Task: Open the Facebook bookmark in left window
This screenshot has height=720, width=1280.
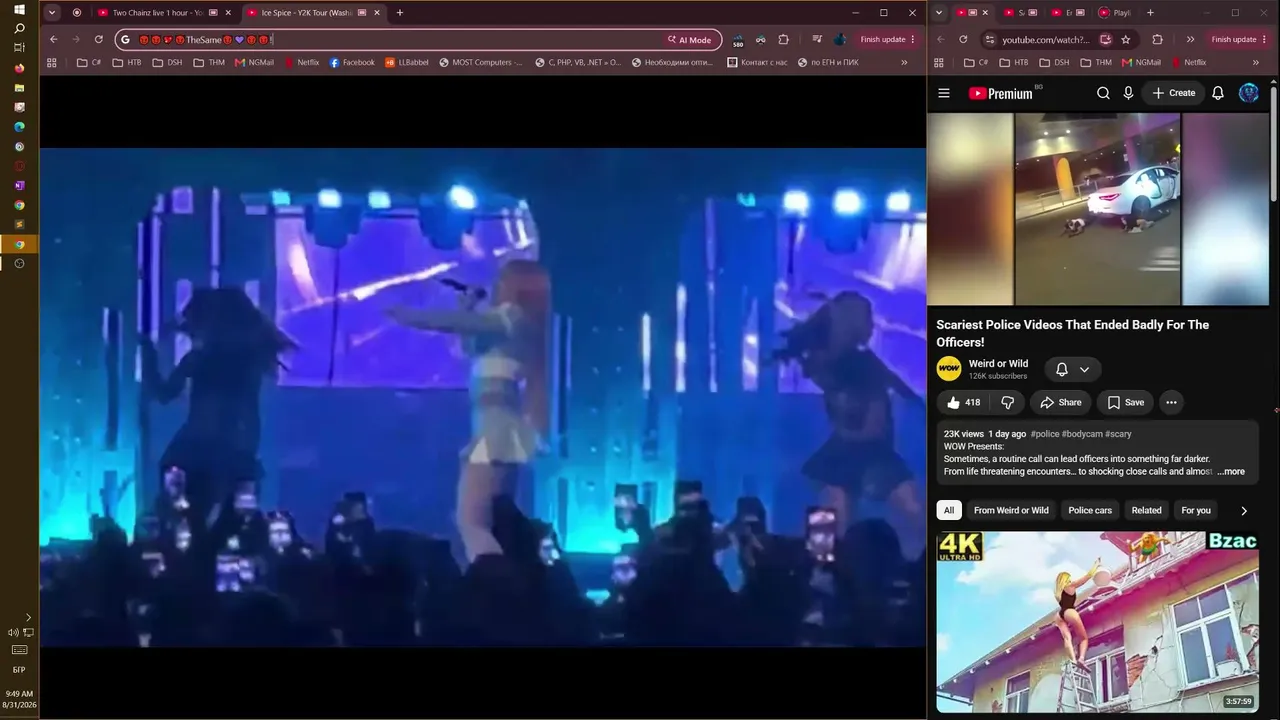Action: pos(352,62)
